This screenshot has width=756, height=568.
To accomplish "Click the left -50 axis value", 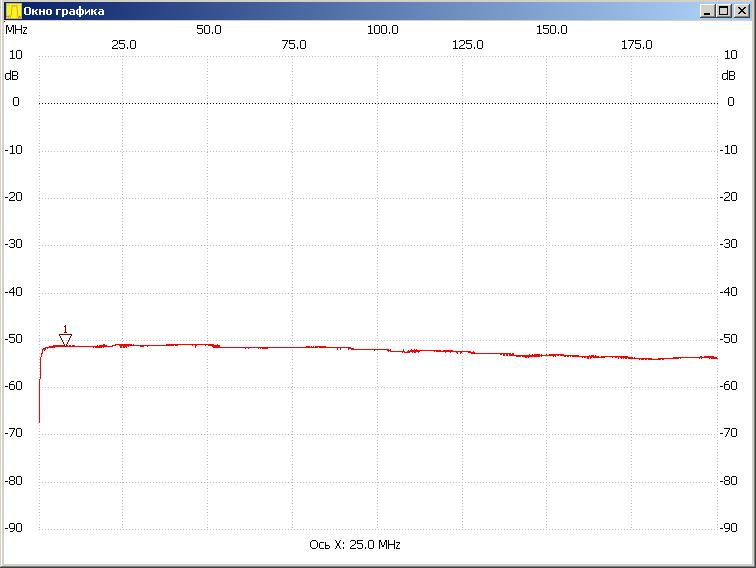I will 14,339.
